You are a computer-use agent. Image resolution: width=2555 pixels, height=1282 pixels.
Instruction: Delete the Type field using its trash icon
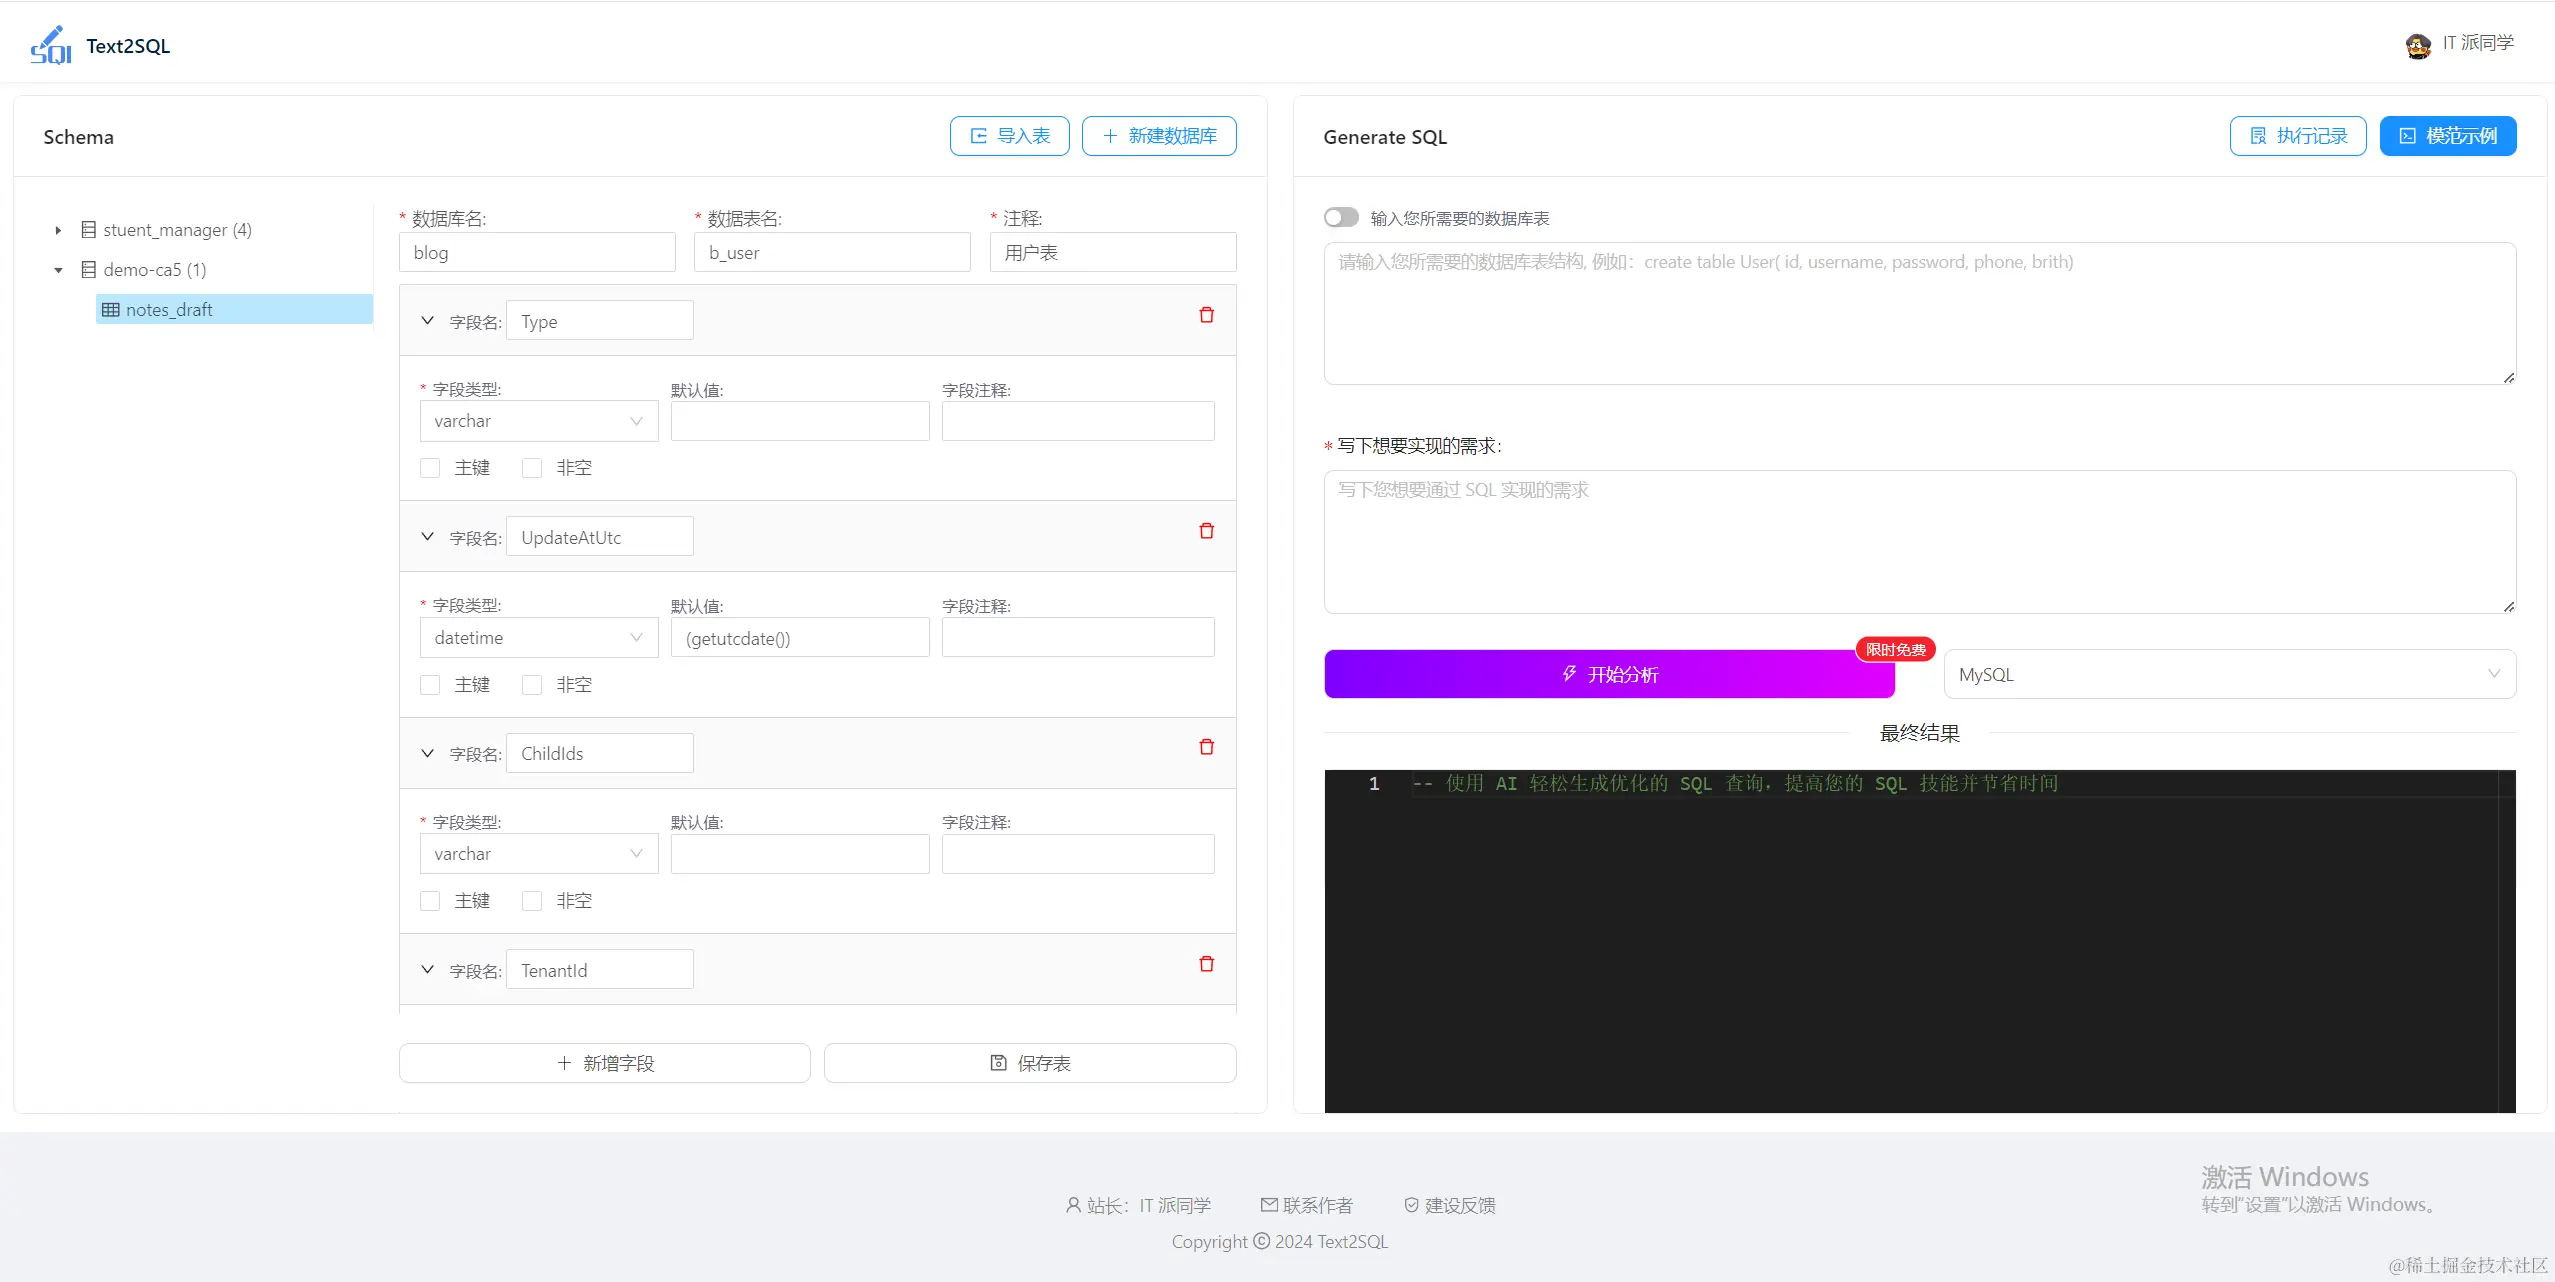1205,314
